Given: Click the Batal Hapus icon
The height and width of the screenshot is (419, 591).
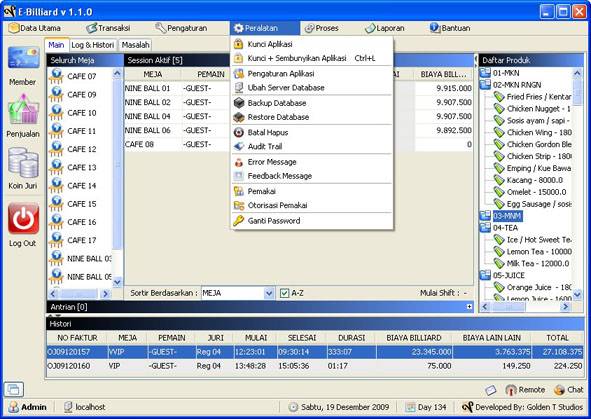Looking at the screenshot, I should (239, 133).
